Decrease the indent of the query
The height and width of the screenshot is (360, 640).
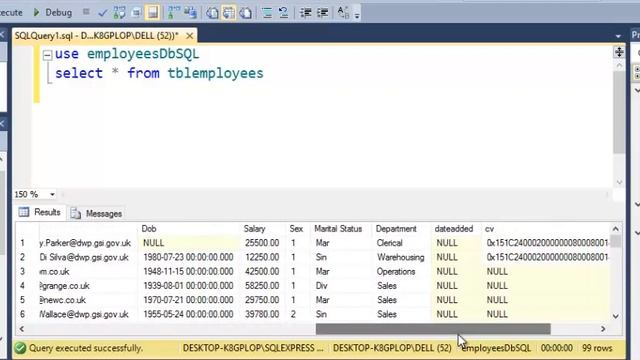(x=306, y=13)
